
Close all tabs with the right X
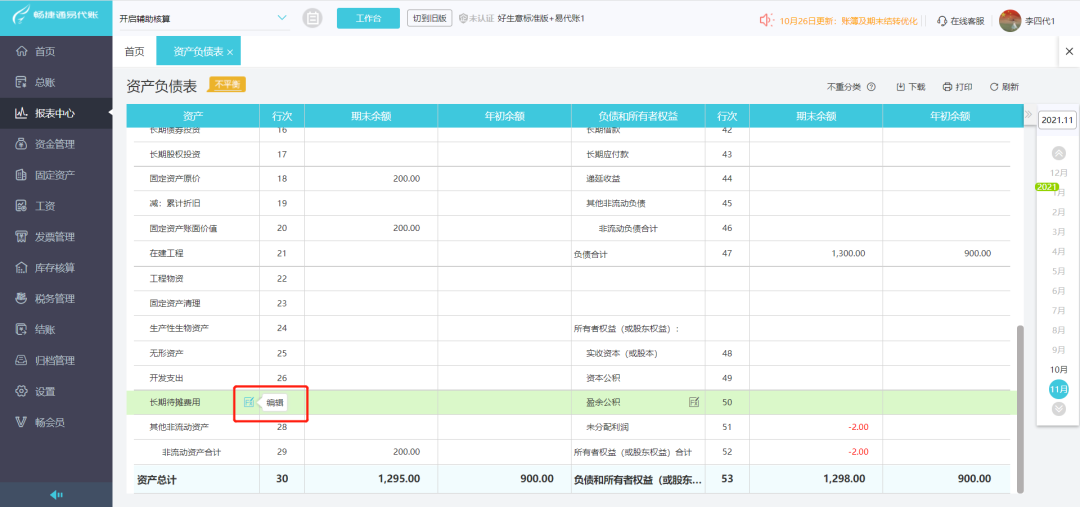tap(1069, 52)
